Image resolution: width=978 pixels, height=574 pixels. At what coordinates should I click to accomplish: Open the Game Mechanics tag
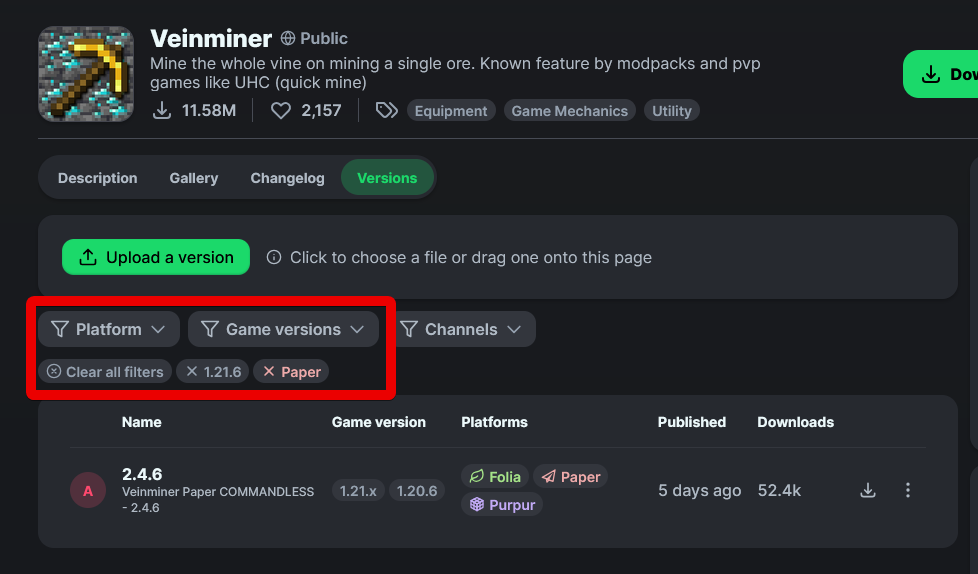pyautogui.click(x=569, y=110)
